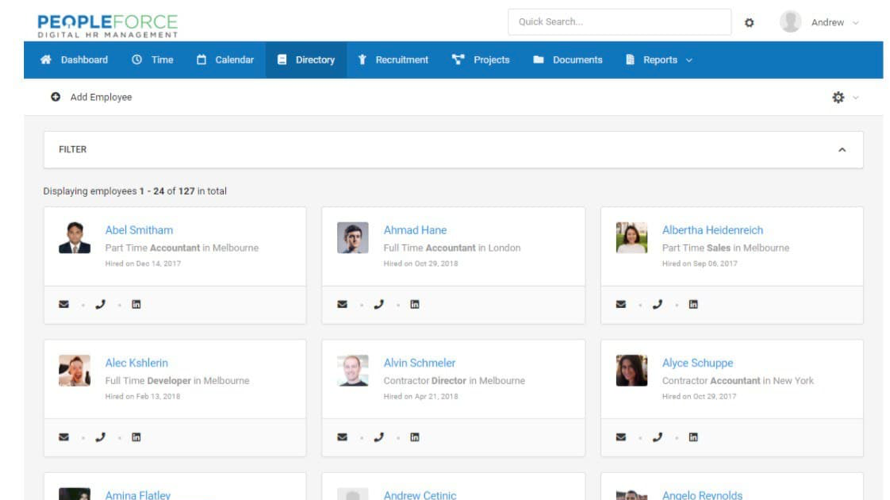Open Alyce Schuppe's profile link
The width and height of the screenshot is (890, 500).
point(697,363)
